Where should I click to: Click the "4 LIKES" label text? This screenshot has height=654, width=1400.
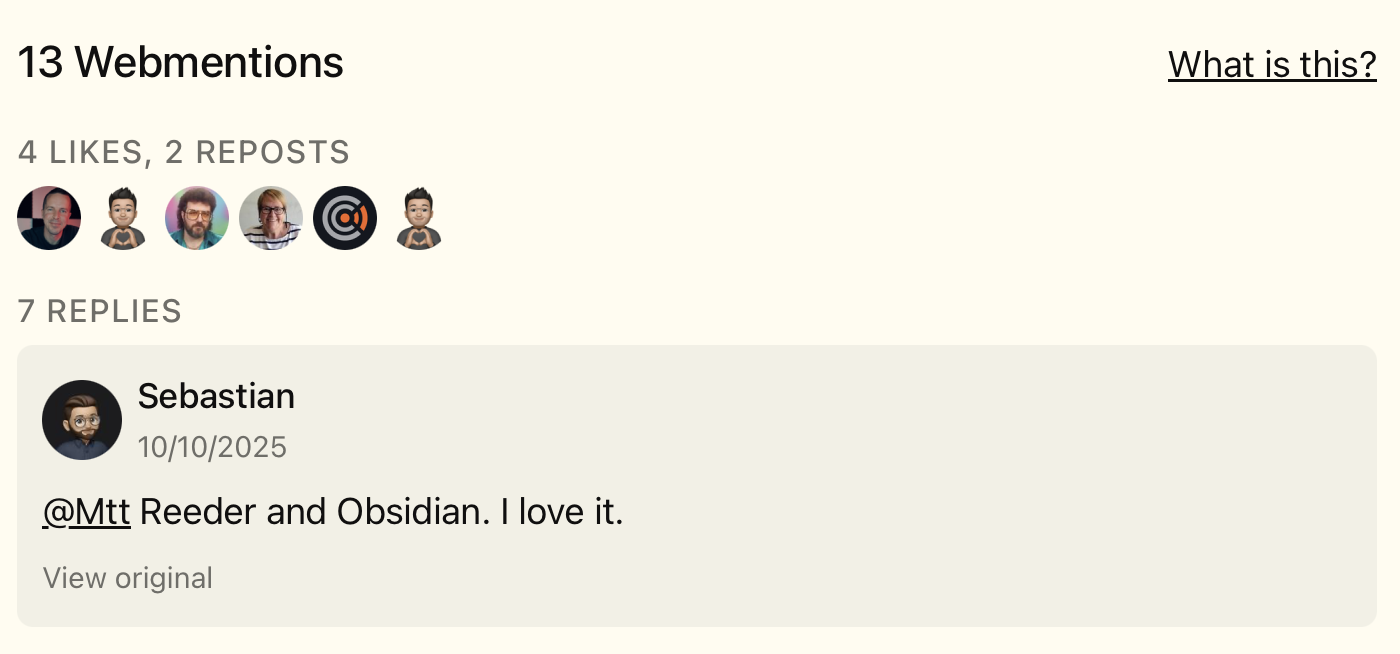(x=79, y=153)
